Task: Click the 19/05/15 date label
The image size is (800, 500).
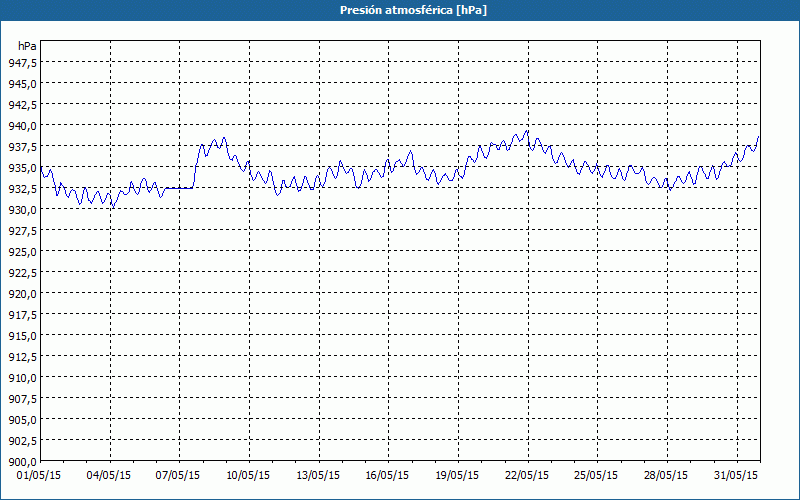Action: click(x=457, y=475)
